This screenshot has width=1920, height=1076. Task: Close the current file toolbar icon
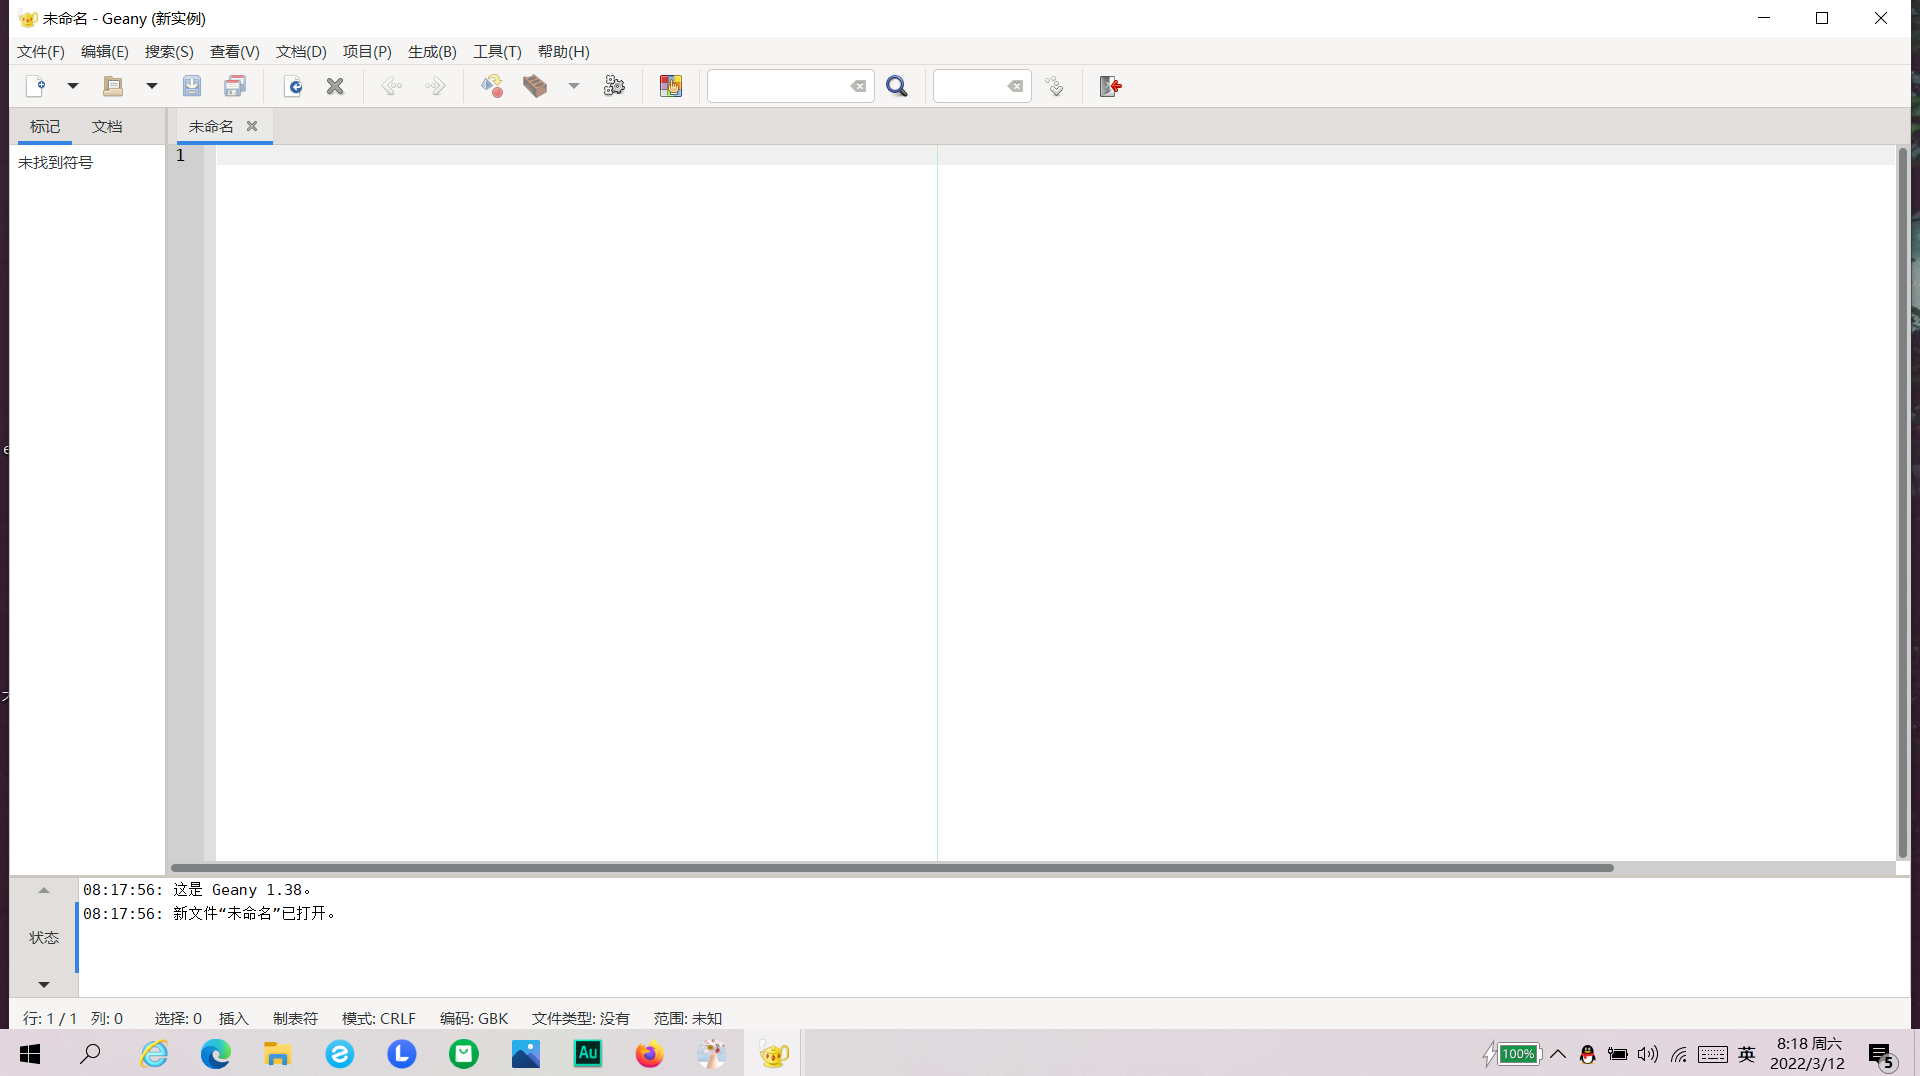[335, 86]
